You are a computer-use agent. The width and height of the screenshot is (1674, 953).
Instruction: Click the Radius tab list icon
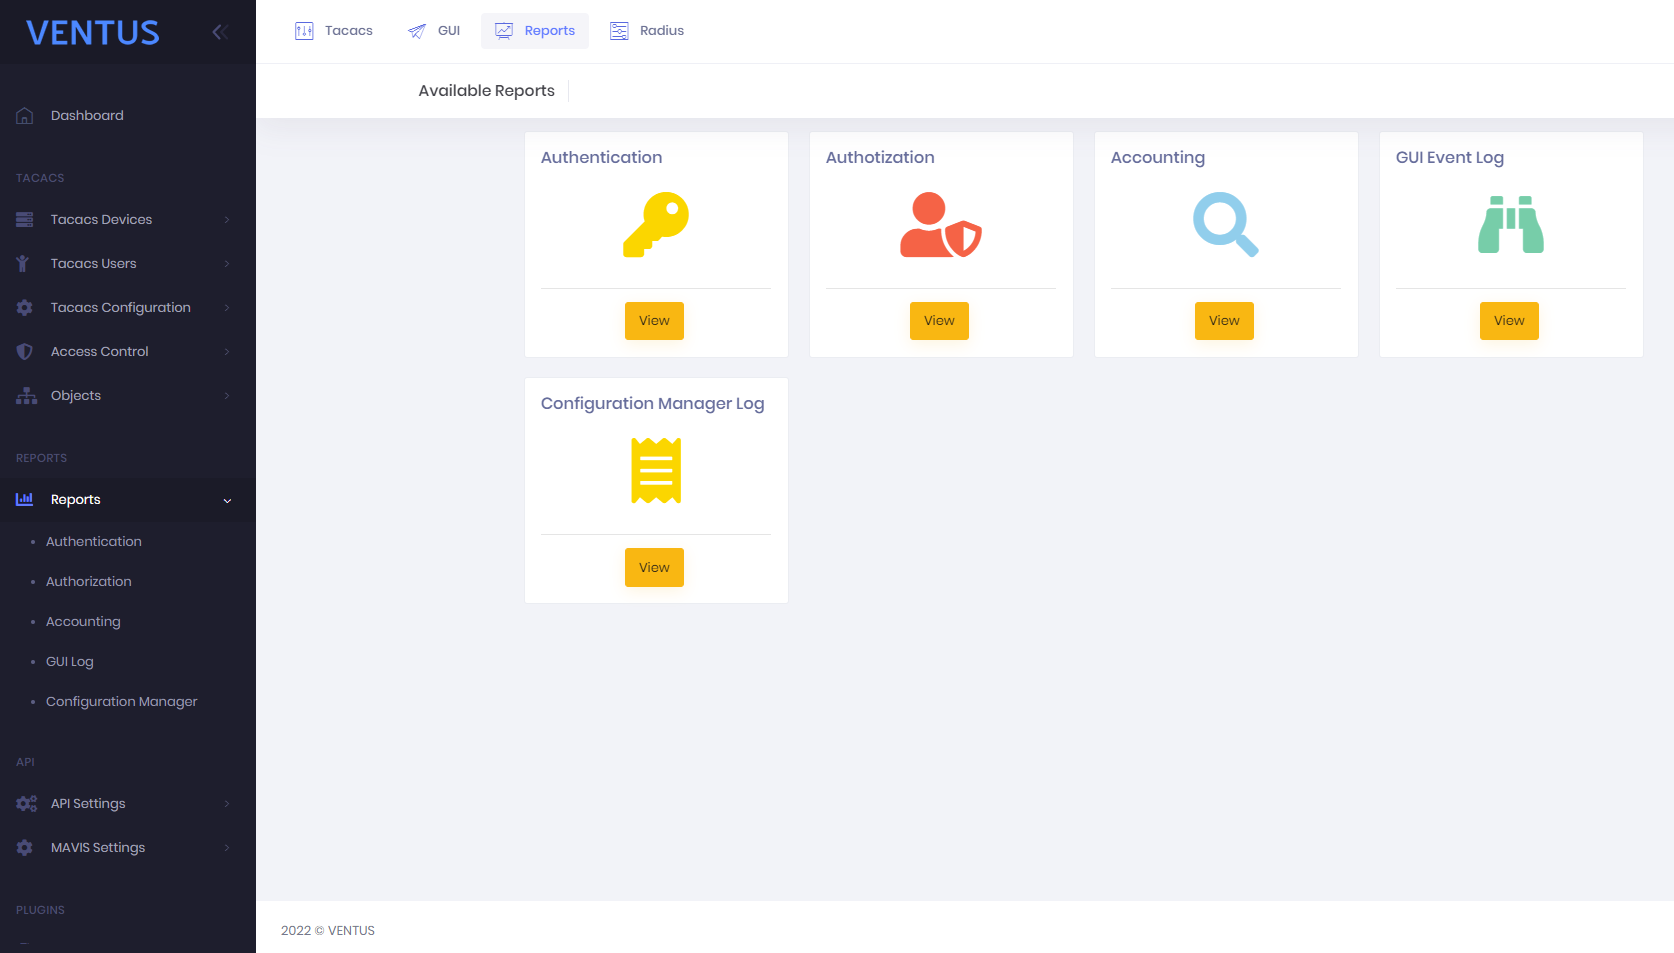pos(619,31)
